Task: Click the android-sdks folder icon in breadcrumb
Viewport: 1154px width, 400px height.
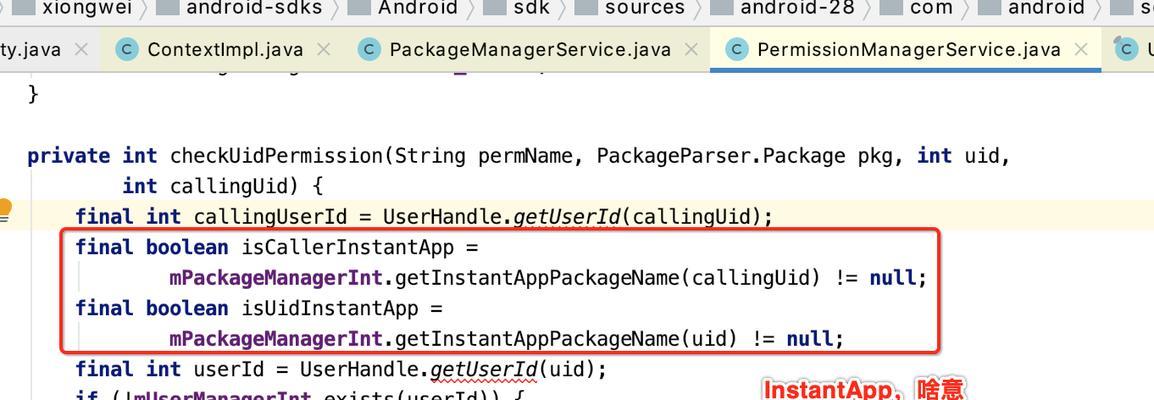Action: tap(168, 8)
